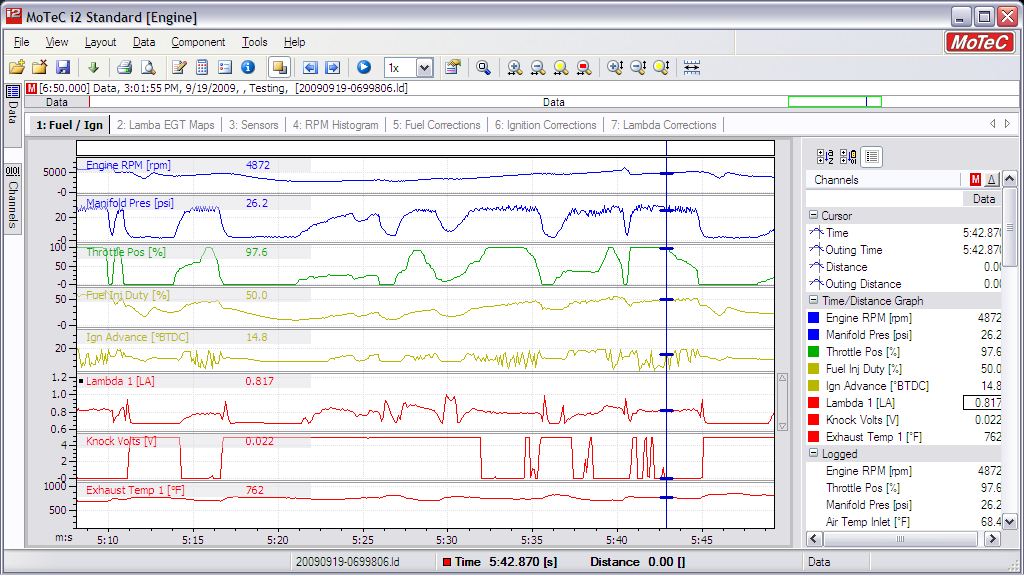Image resolution: width=1024 pixels, height=576 pixels.
Task: Open the File menu
Action: point(22,42)
